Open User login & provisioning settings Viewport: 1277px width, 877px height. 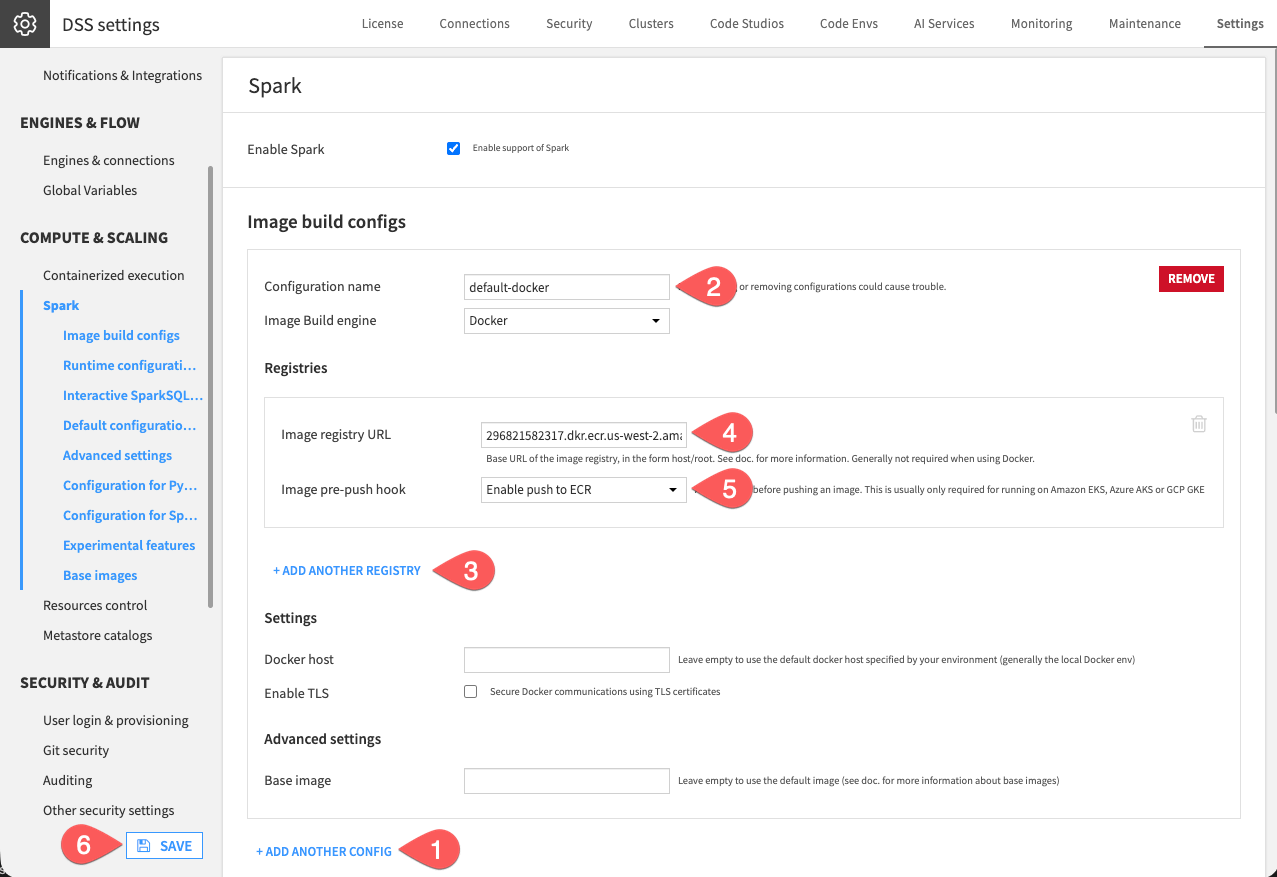coord(116,720)
